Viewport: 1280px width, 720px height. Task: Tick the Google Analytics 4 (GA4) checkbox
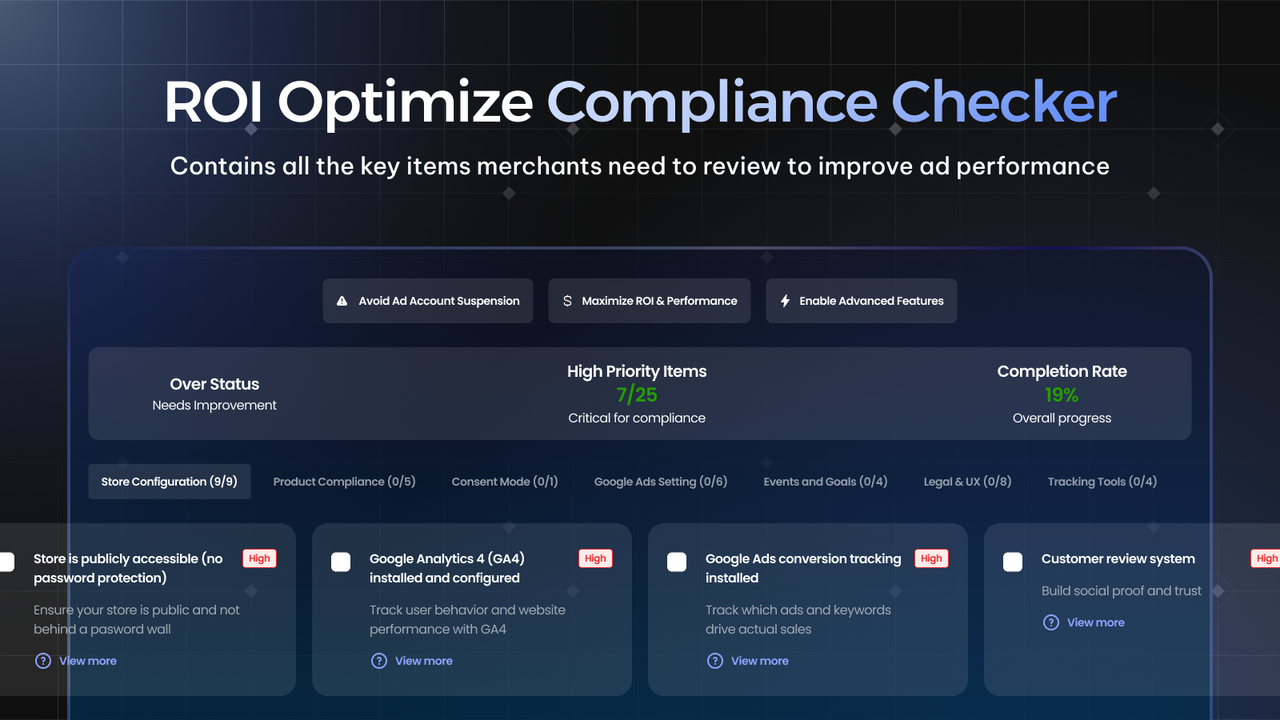point(341,562)
